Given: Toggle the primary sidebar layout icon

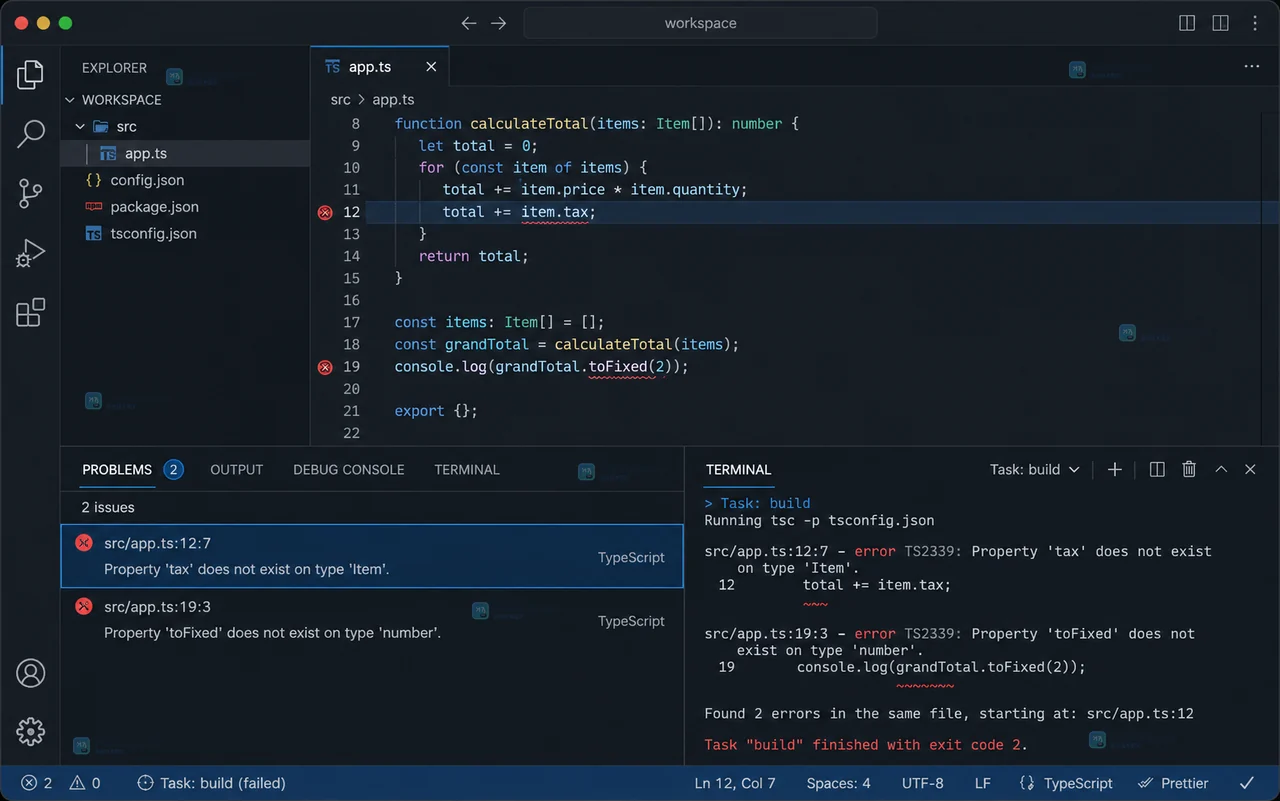Looking at the screenshot, I should click(1187, 23).
